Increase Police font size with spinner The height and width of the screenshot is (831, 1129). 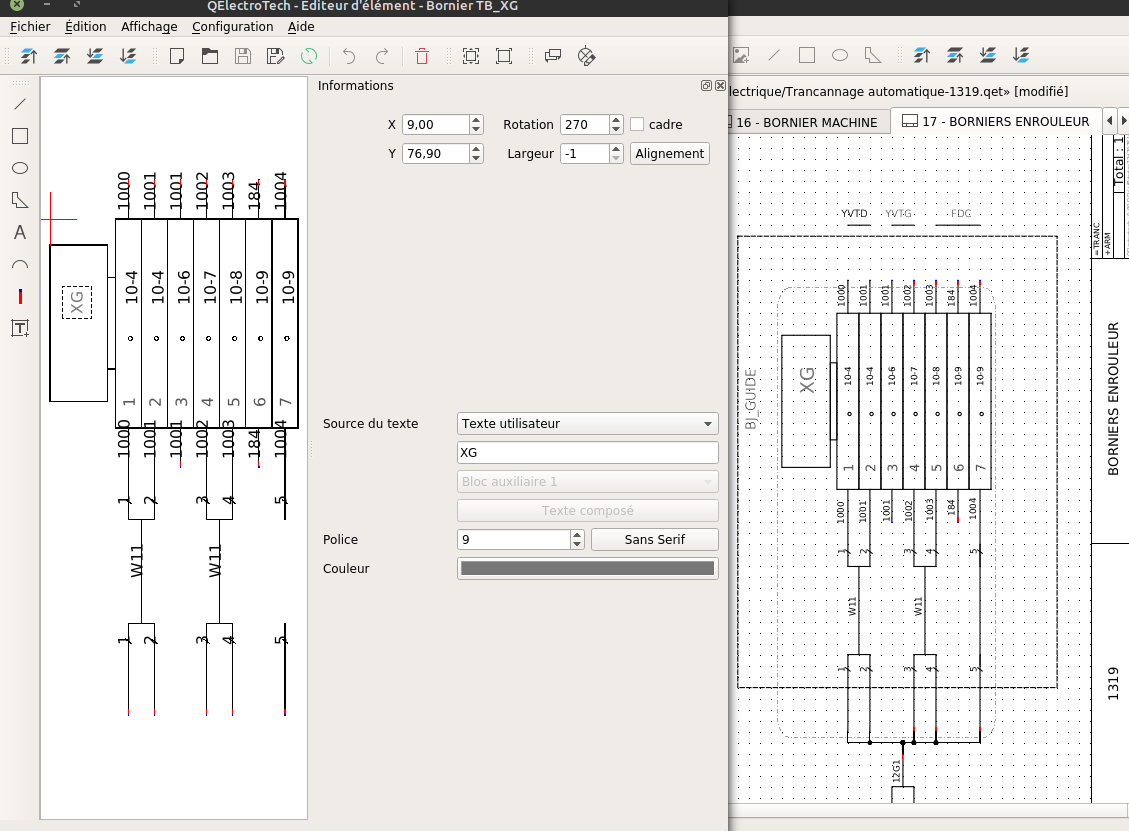coord(577,535)
